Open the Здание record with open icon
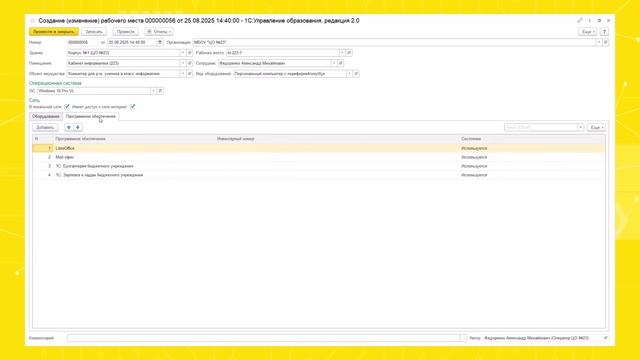The height and width of the screenshot is (360, 640). tap(189, 53)
